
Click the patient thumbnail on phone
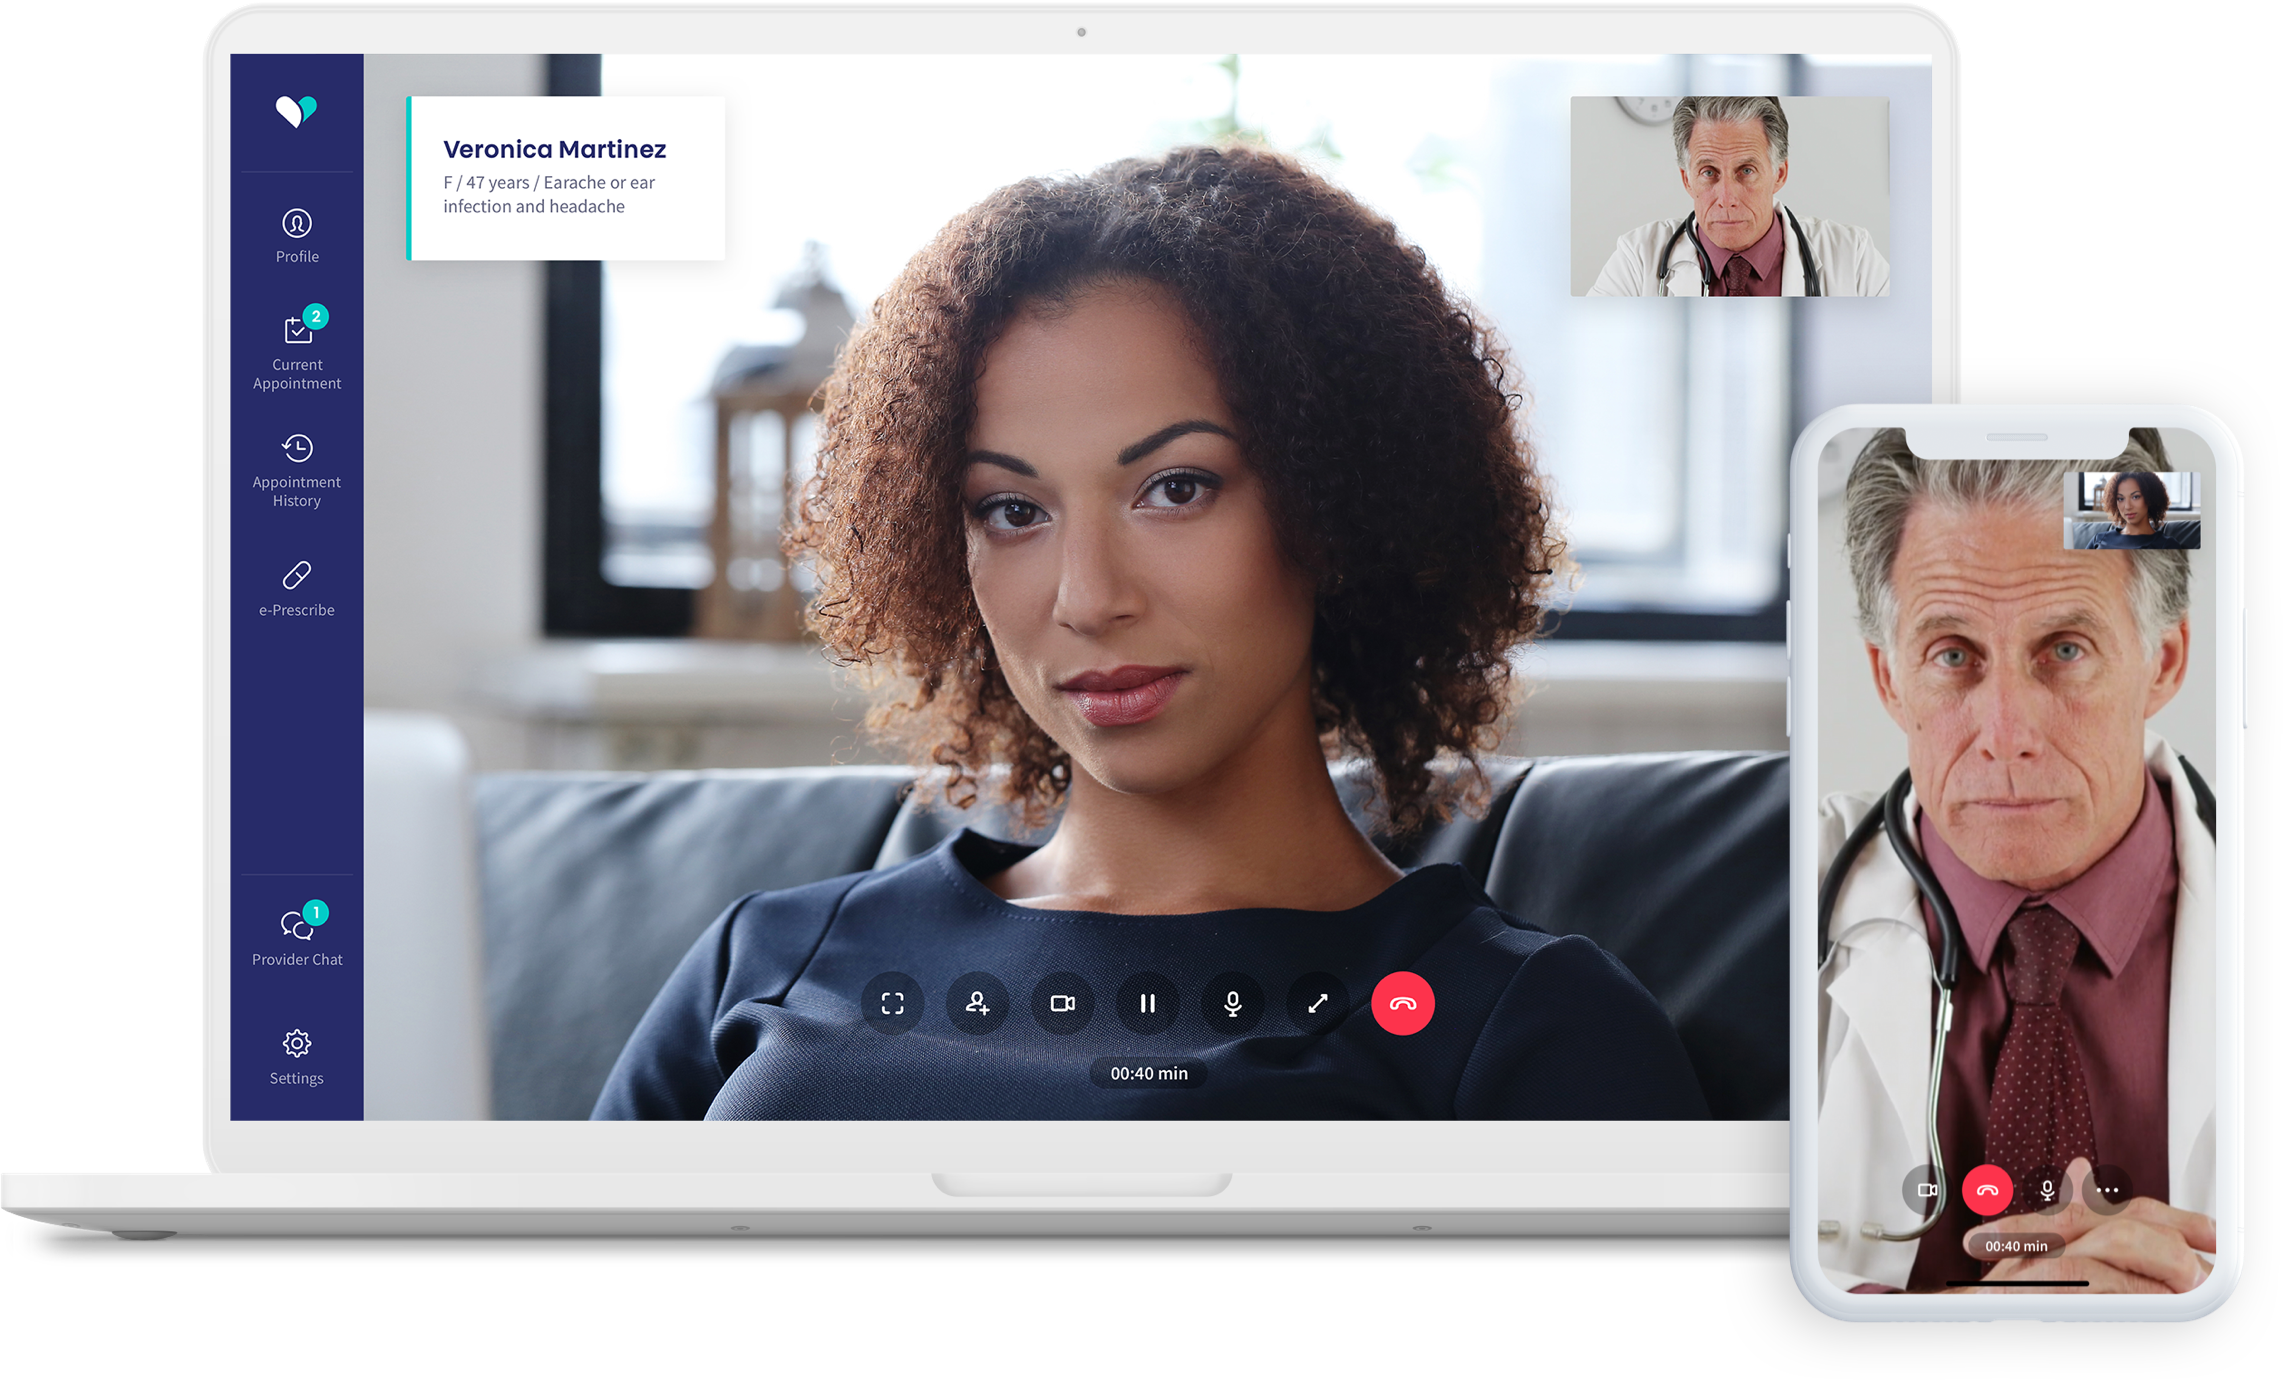click(x=2131, y=510)
